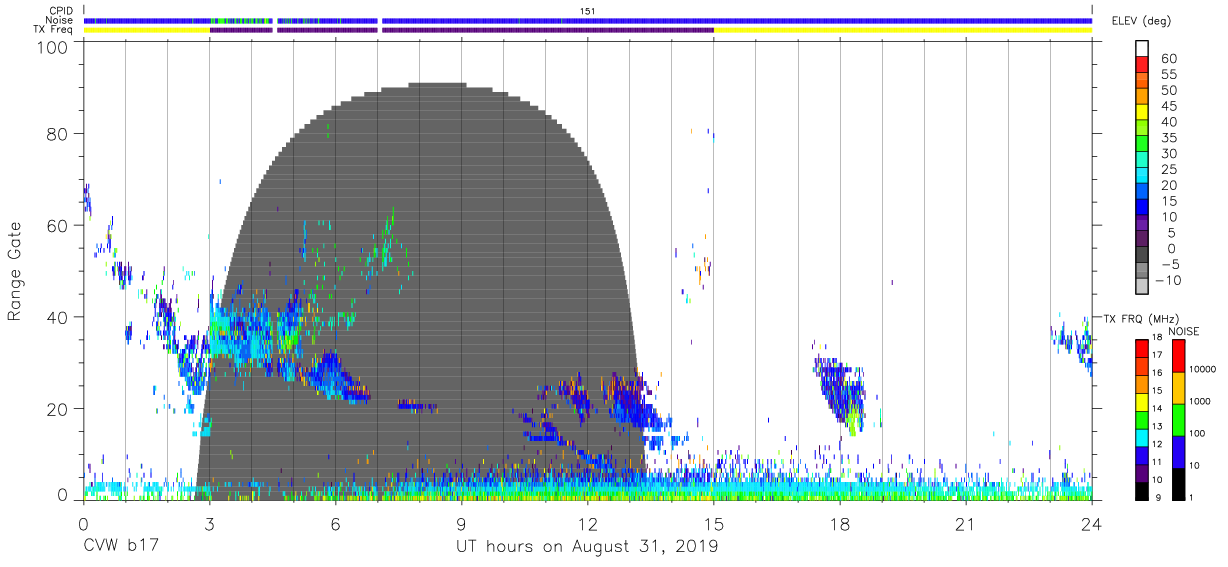This screenshot has height=567, width=1228.
Task: Click the TX FRQ colorbar value '17'
Action: (x=1159, y=355)
